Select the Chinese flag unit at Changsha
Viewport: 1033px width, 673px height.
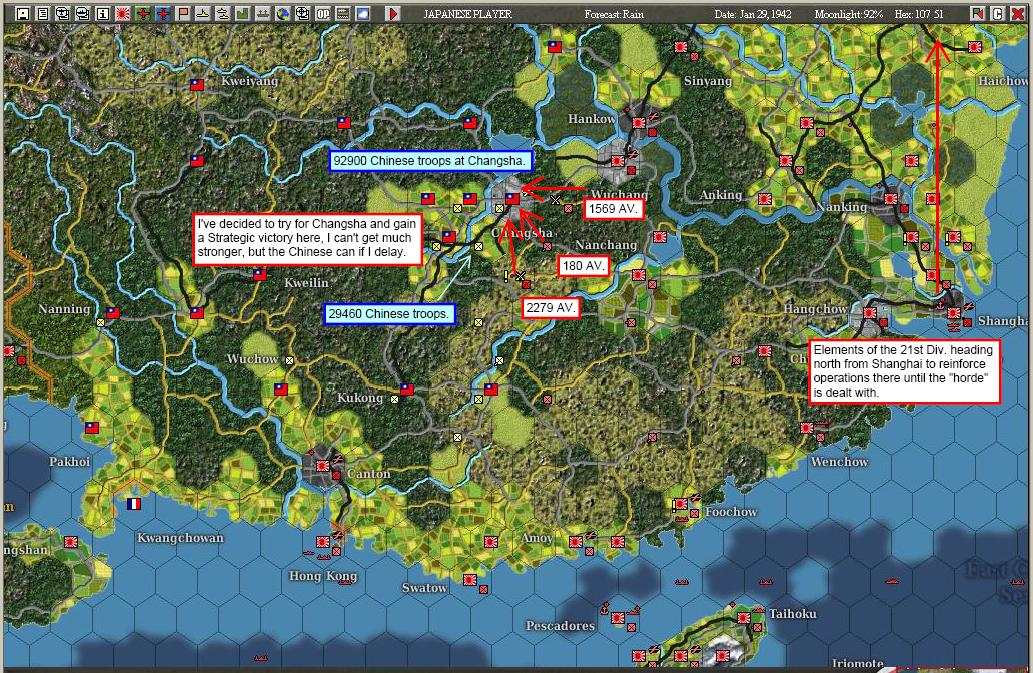pos(512,198)
